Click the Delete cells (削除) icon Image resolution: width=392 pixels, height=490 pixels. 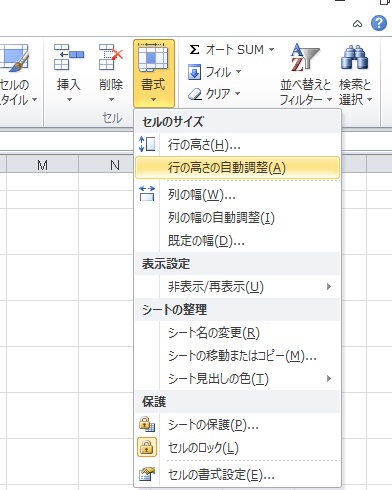(x=111, y=57)
